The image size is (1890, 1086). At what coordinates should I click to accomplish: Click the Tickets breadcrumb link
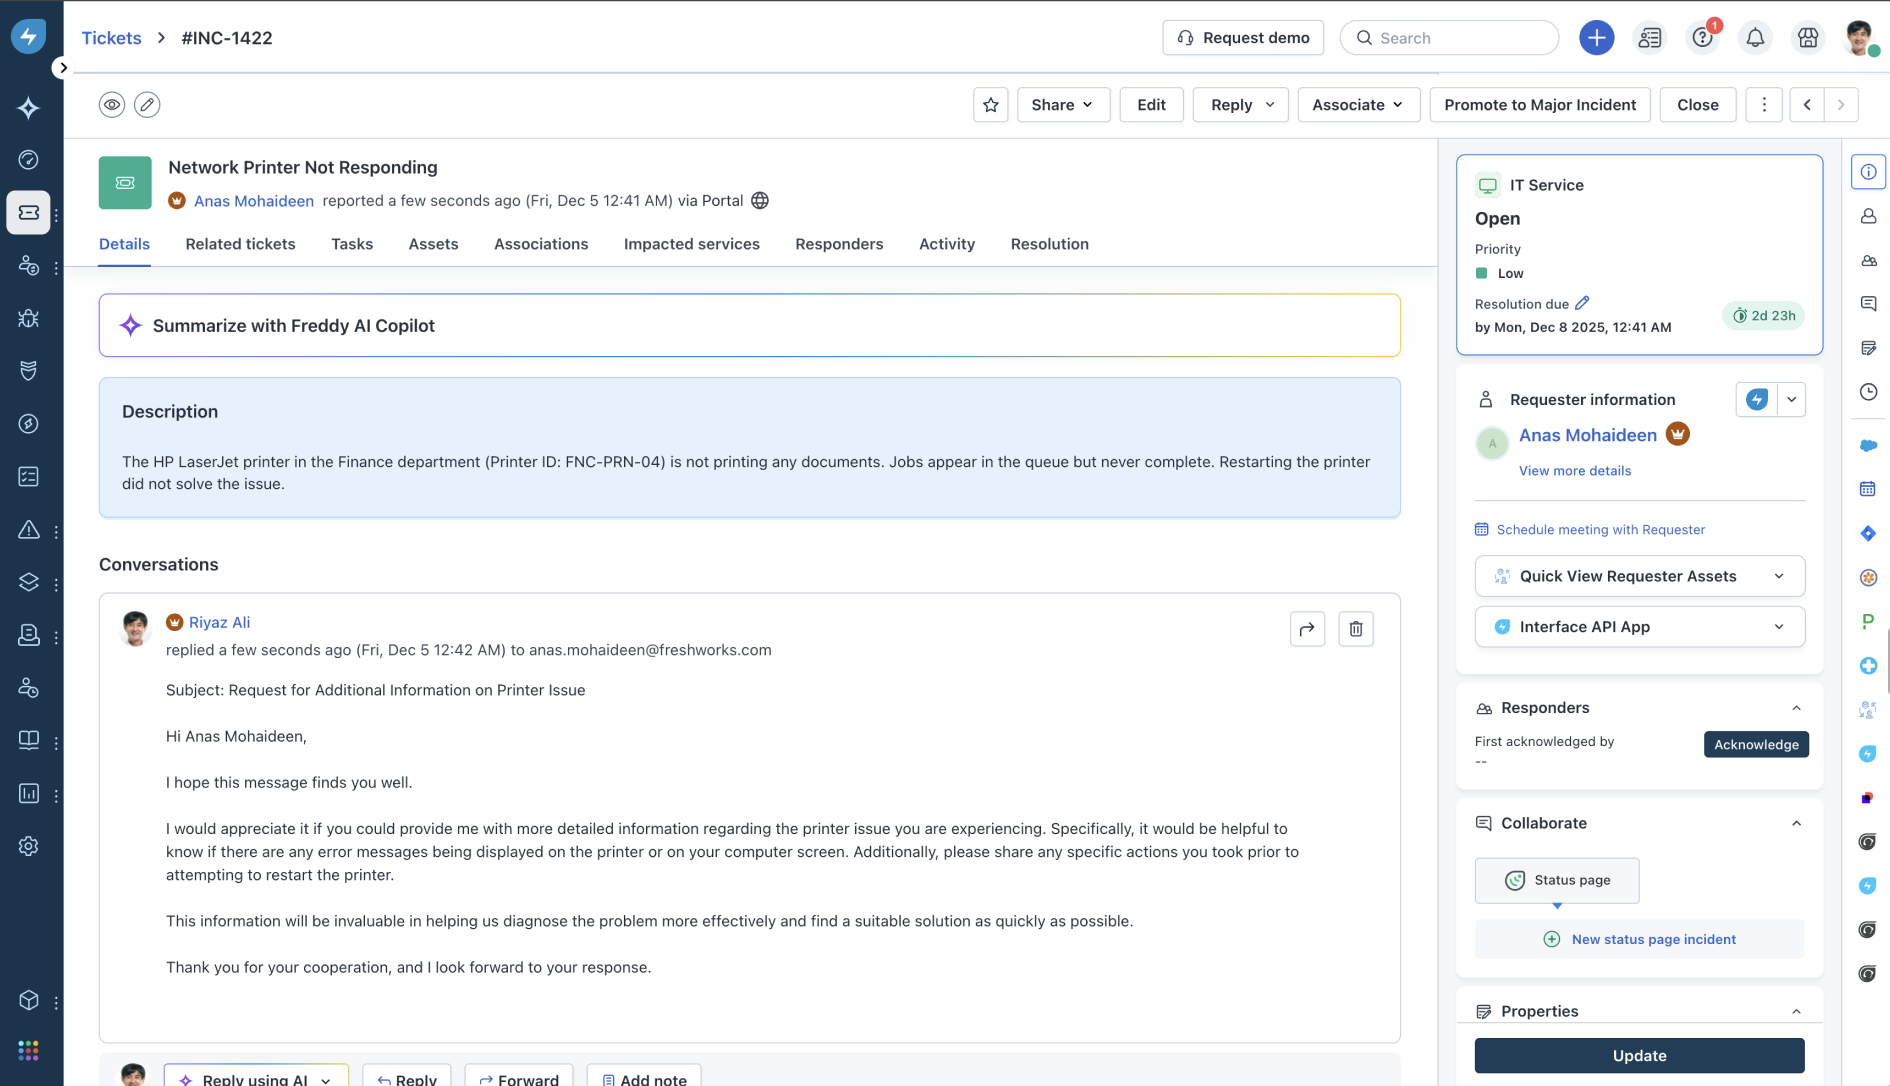point(111,38)
